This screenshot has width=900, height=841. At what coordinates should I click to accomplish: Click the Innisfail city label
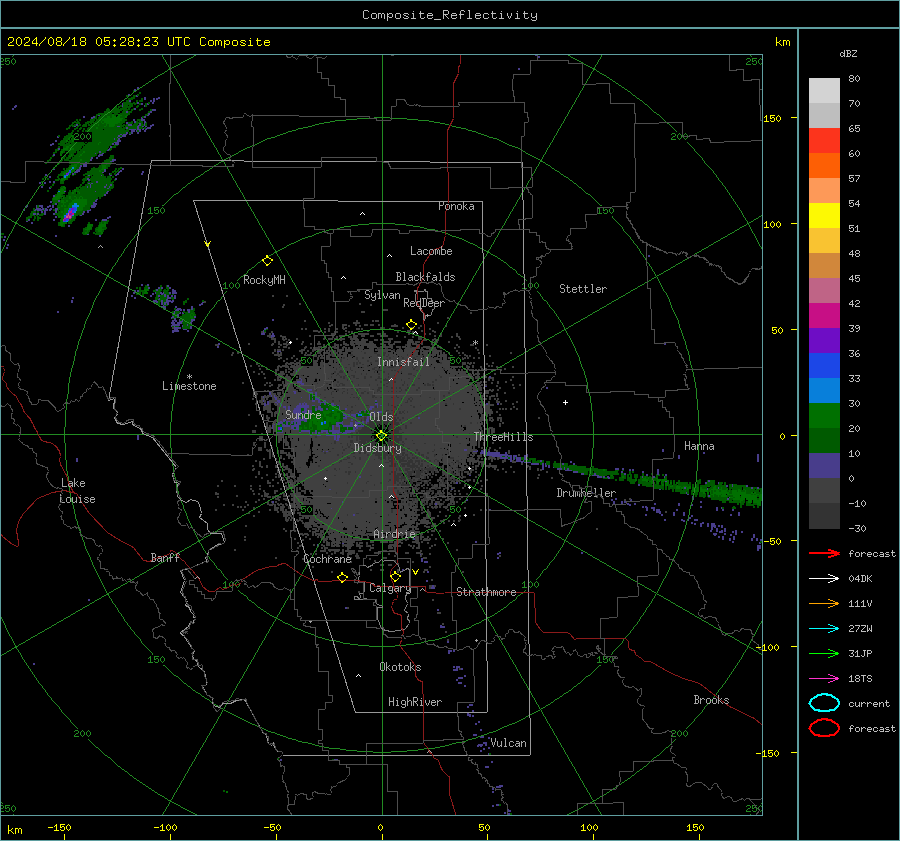(x=403, y=362)
